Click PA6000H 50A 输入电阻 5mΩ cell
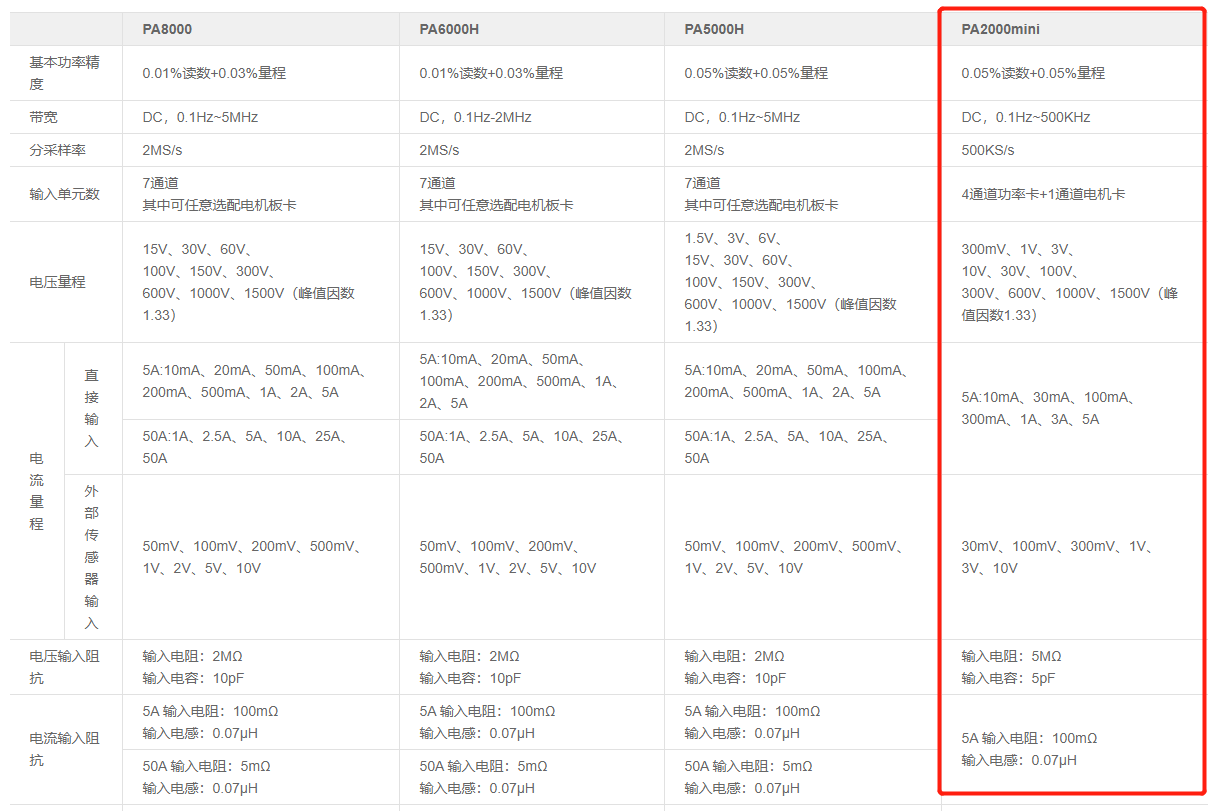The width and height of the screenshot is (1227, 811). click(x=483, y=777)
